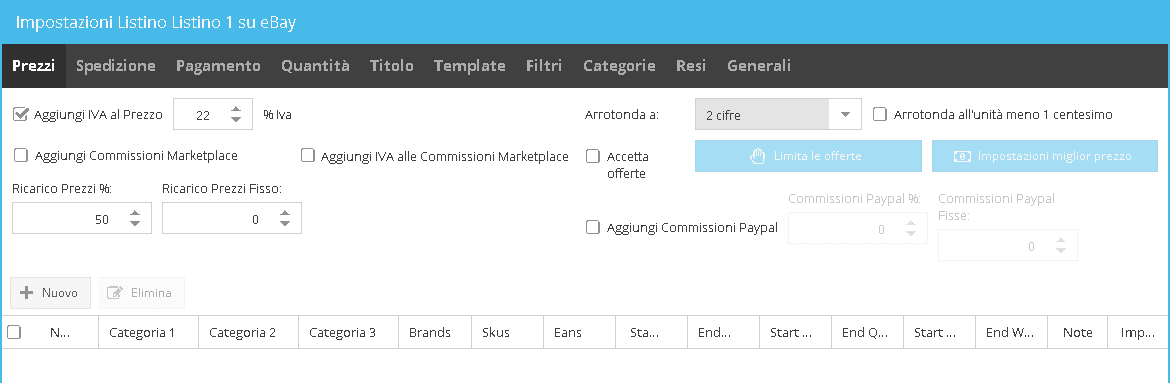Screen dimensions: 1170x383
Task: Click the Elimina button
Action: (142, 293)
